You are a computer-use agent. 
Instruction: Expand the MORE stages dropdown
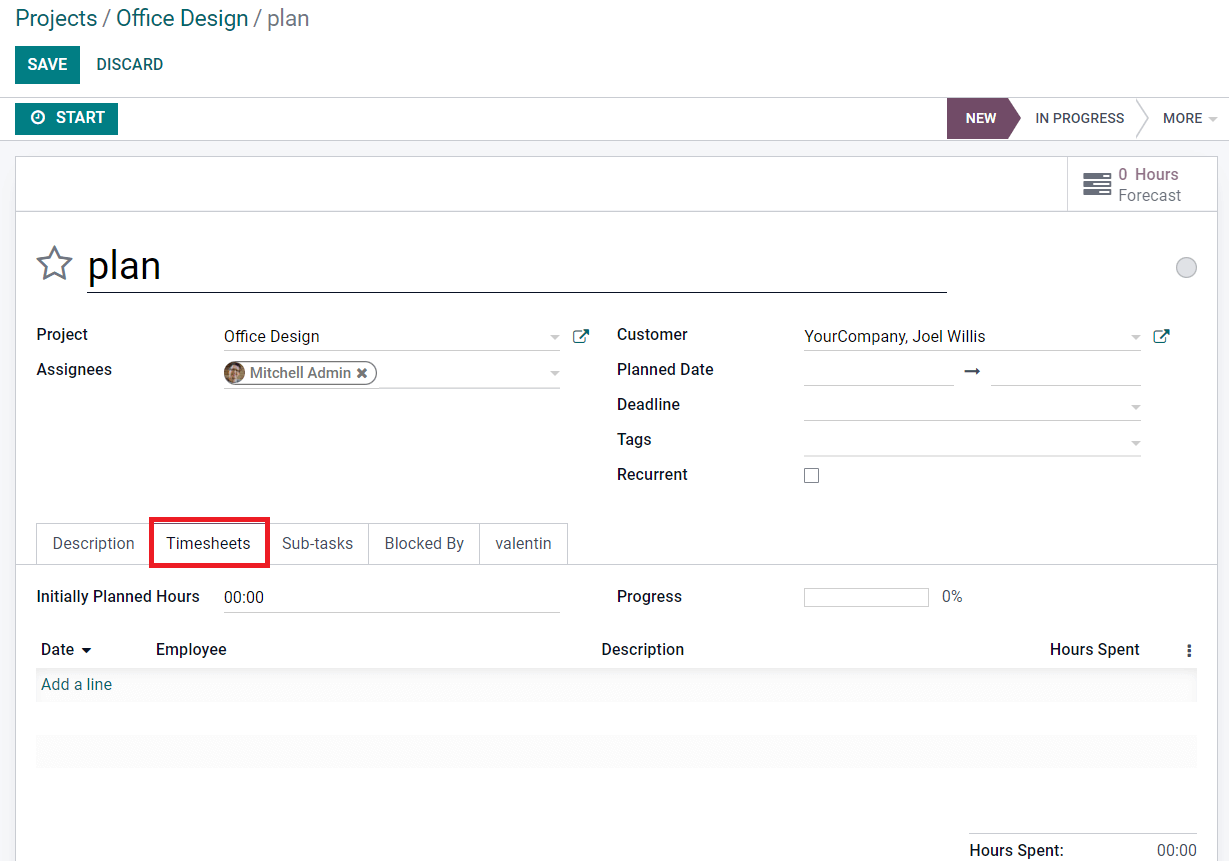tap(1190, 118)
